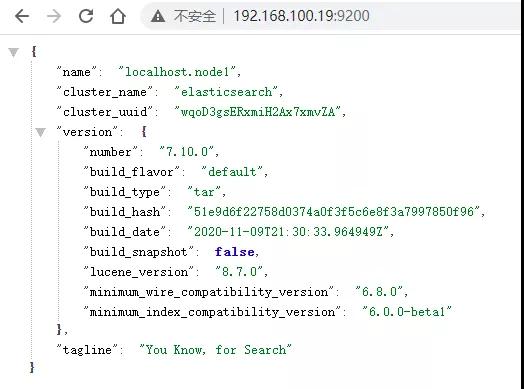Select the version number "7.10.0"
This screenshot has height=389, width=524.
click(187, 152)
